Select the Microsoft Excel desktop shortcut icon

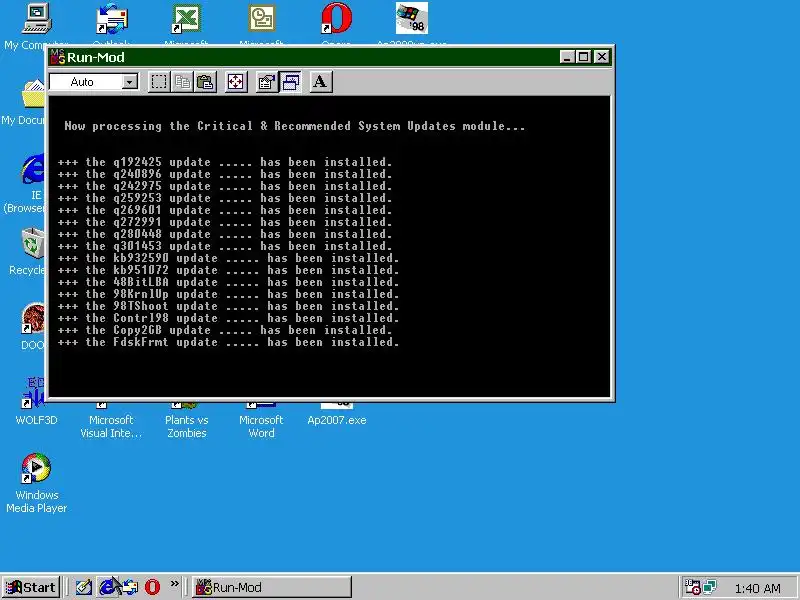point(186,19)
